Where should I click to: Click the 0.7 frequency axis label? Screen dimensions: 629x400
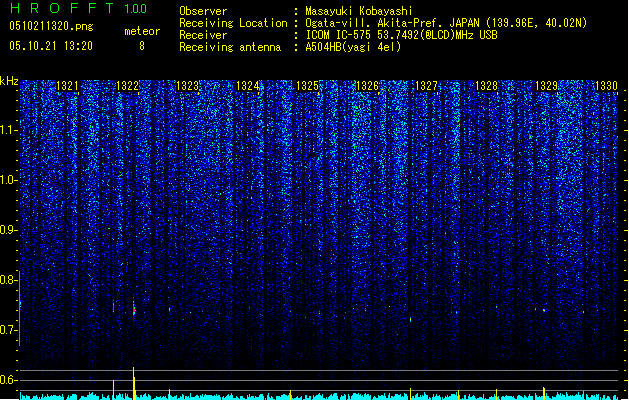pyautogui.click(x=8, y=330)
